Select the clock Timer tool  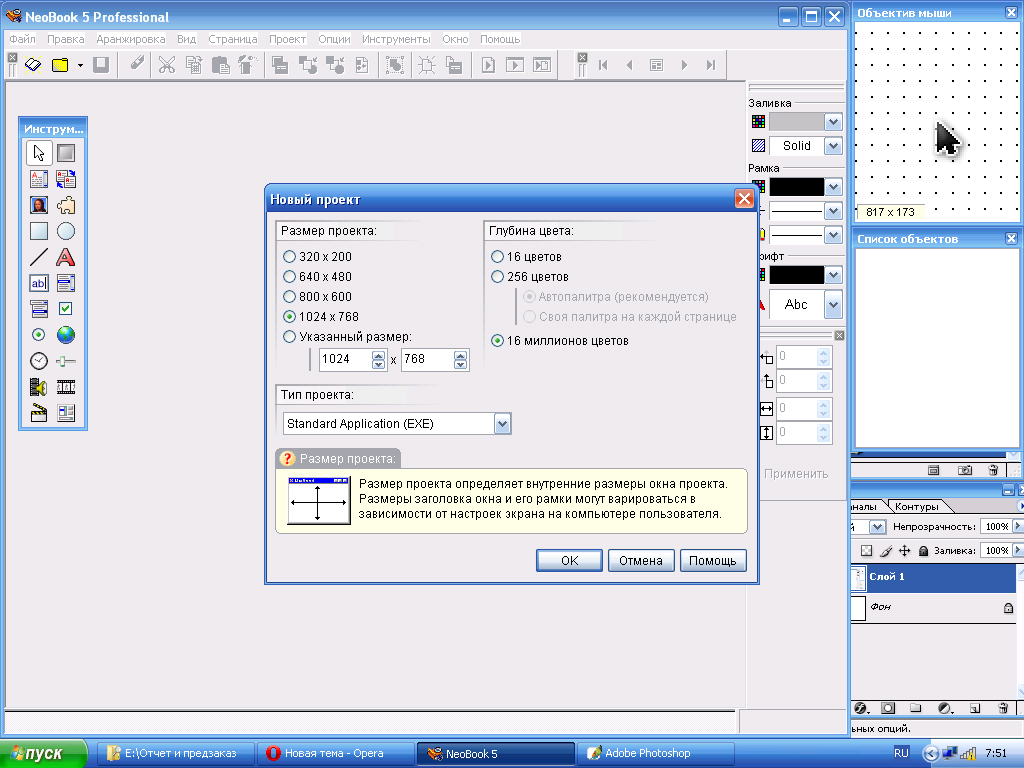pyautogui.click(x=39, y=361)
